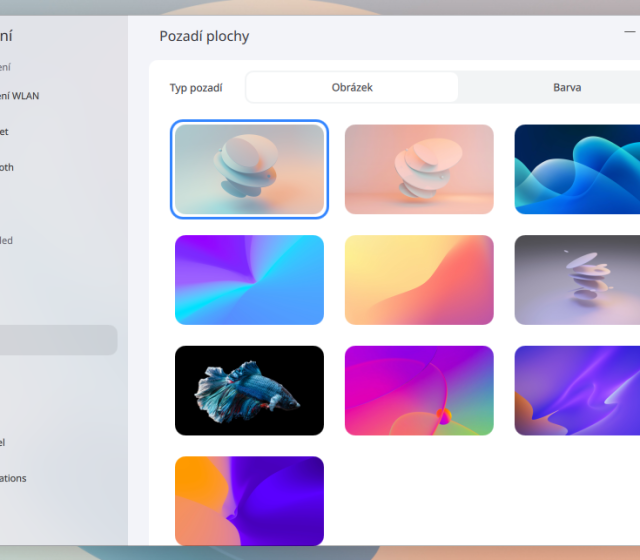This screenshot has width=640, height=560.
Task: Choose the pink stacked discs wallpaper
Action: point(419,169)
